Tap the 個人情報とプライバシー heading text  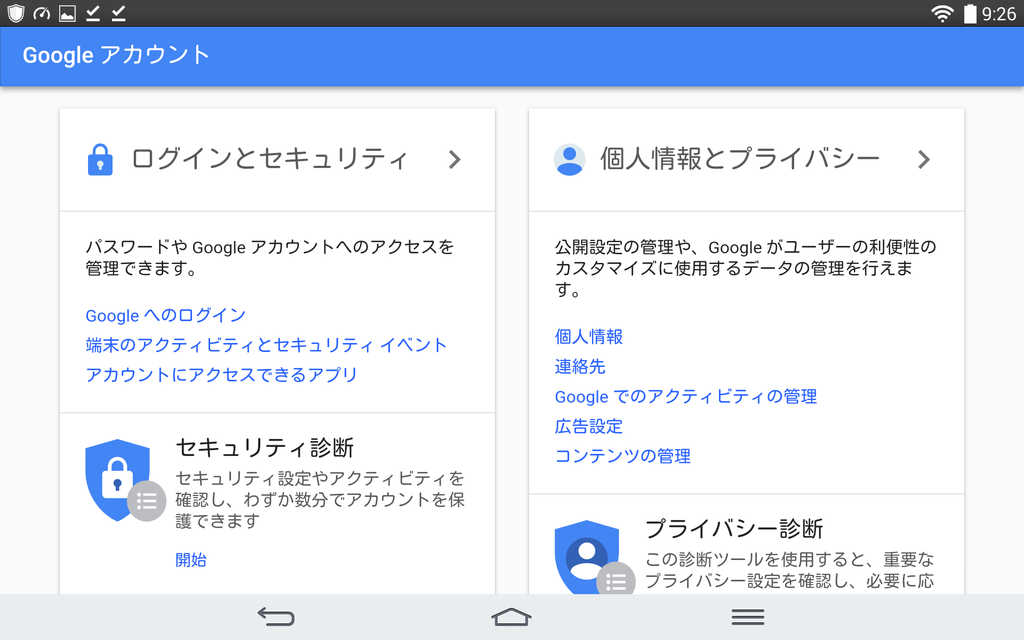[x=740, y=159]
